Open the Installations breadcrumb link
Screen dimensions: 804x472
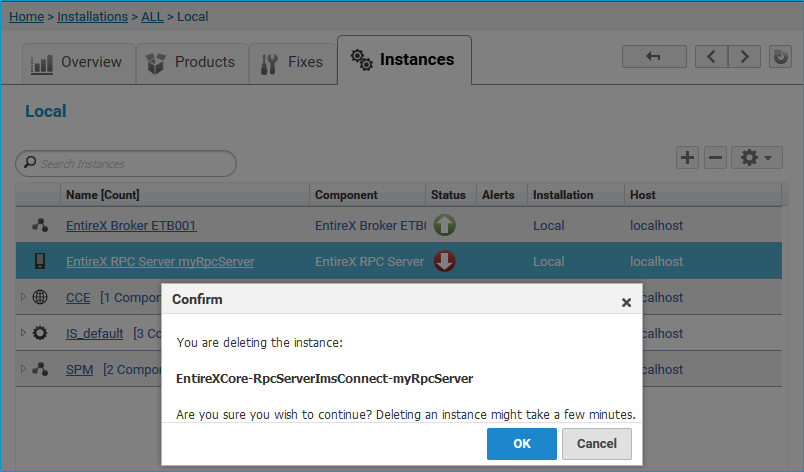point(92,16)
